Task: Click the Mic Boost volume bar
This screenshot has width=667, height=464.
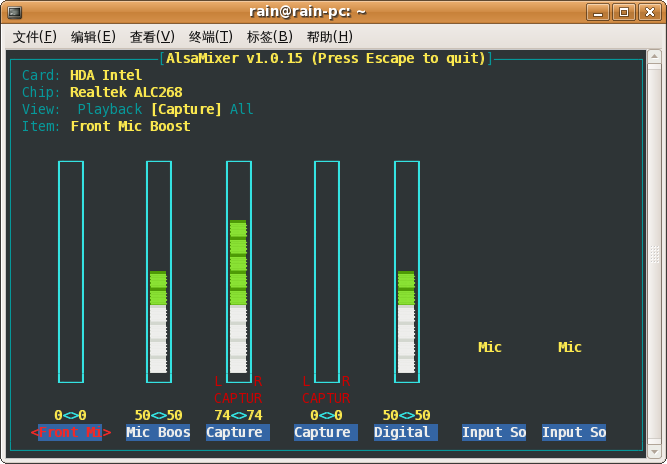Action: tap(159, 272)
